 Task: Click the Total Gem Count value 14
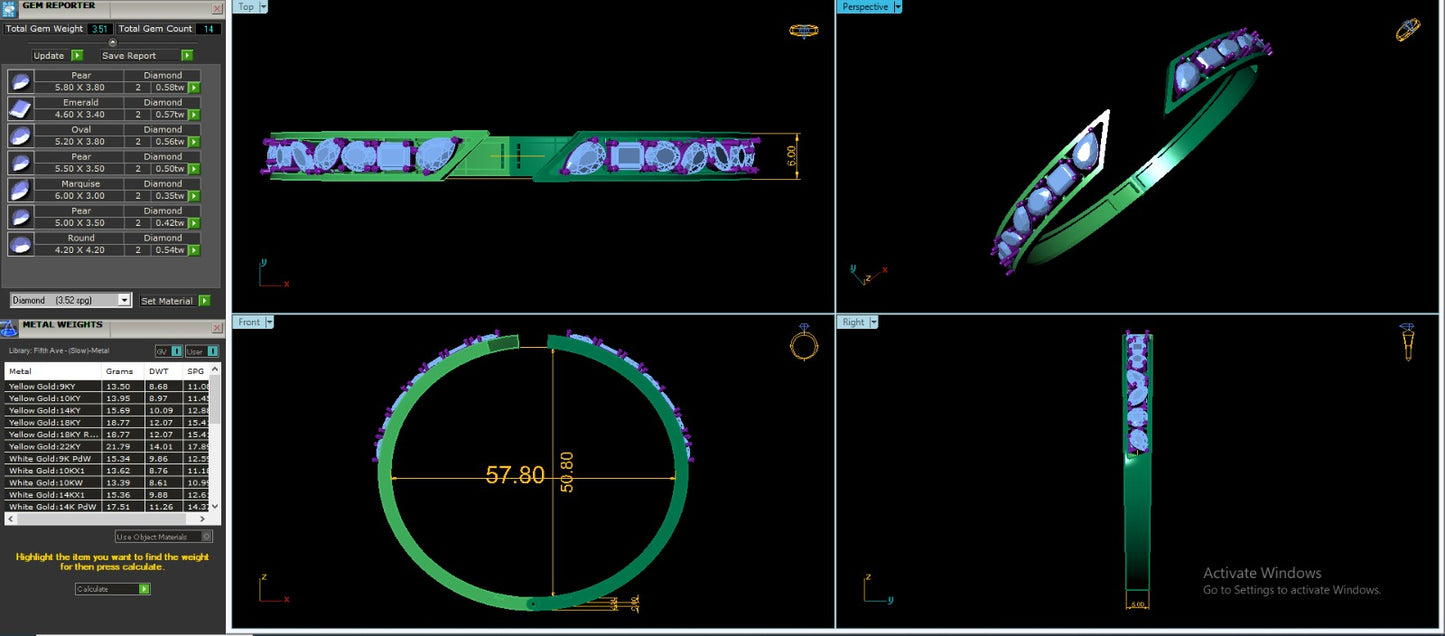point(208,29)
